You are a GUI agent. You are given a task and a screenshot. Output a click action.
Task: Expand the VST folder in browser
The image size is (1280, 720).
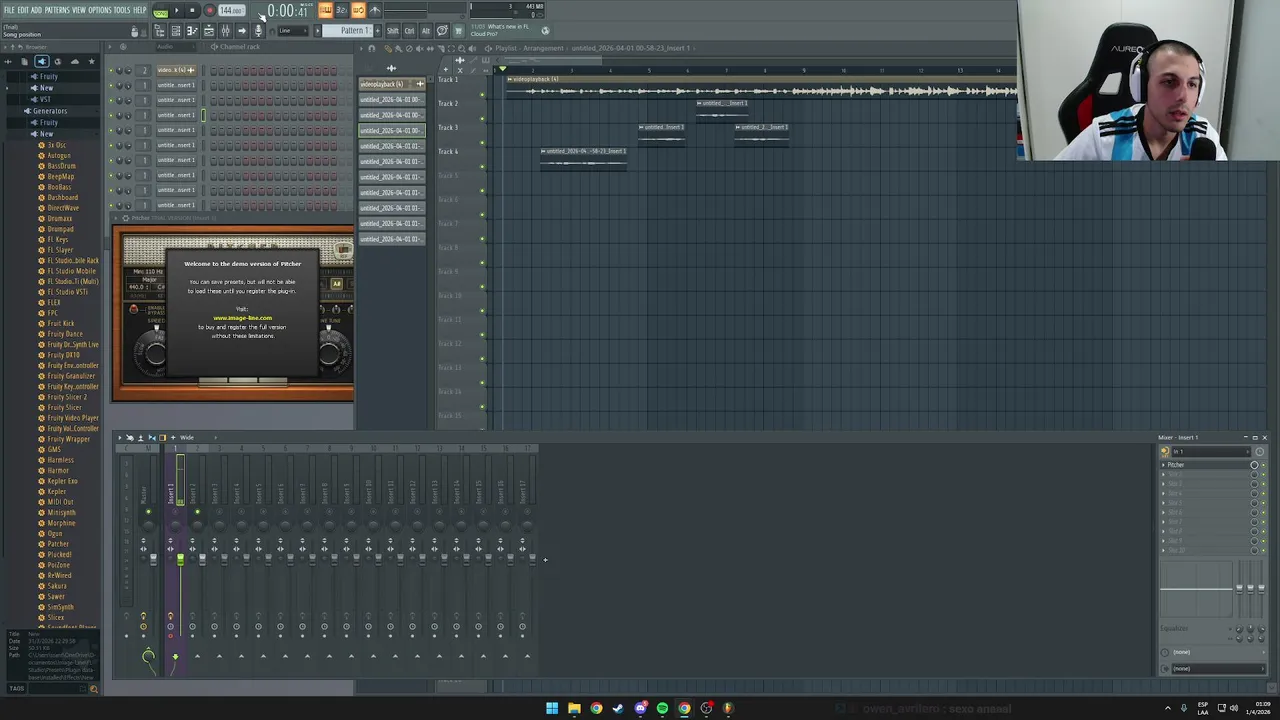[x=45, y=100]
